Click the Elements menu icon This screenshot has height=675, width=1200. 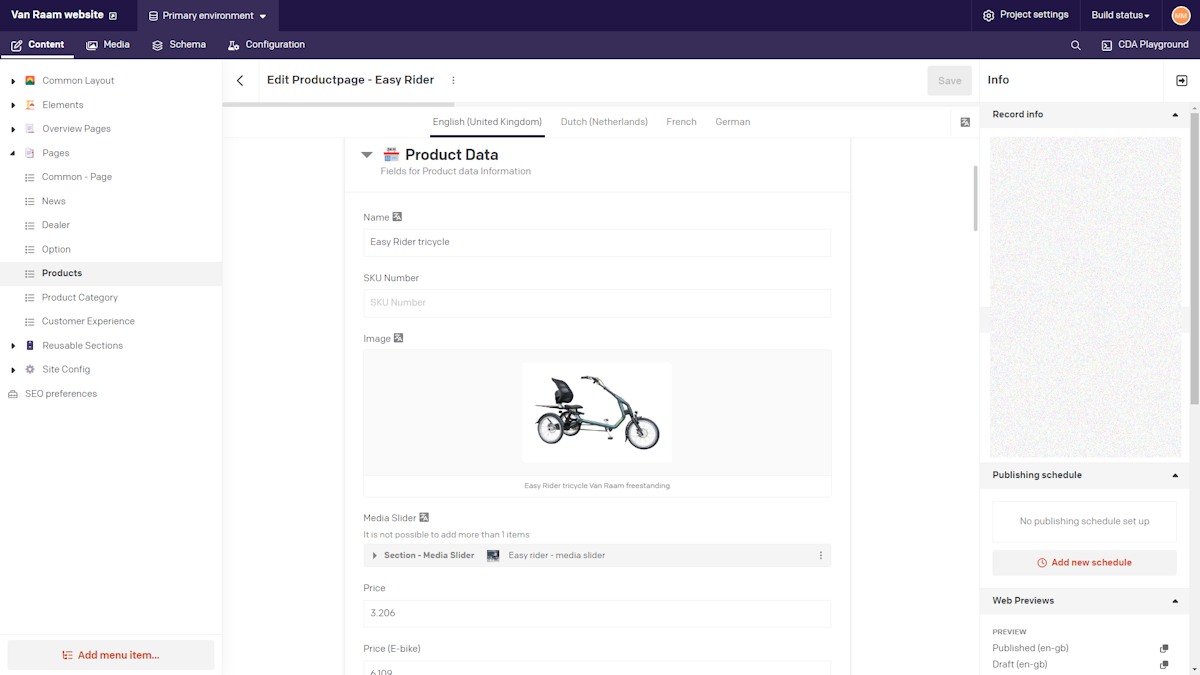click(x=30, y=105)
